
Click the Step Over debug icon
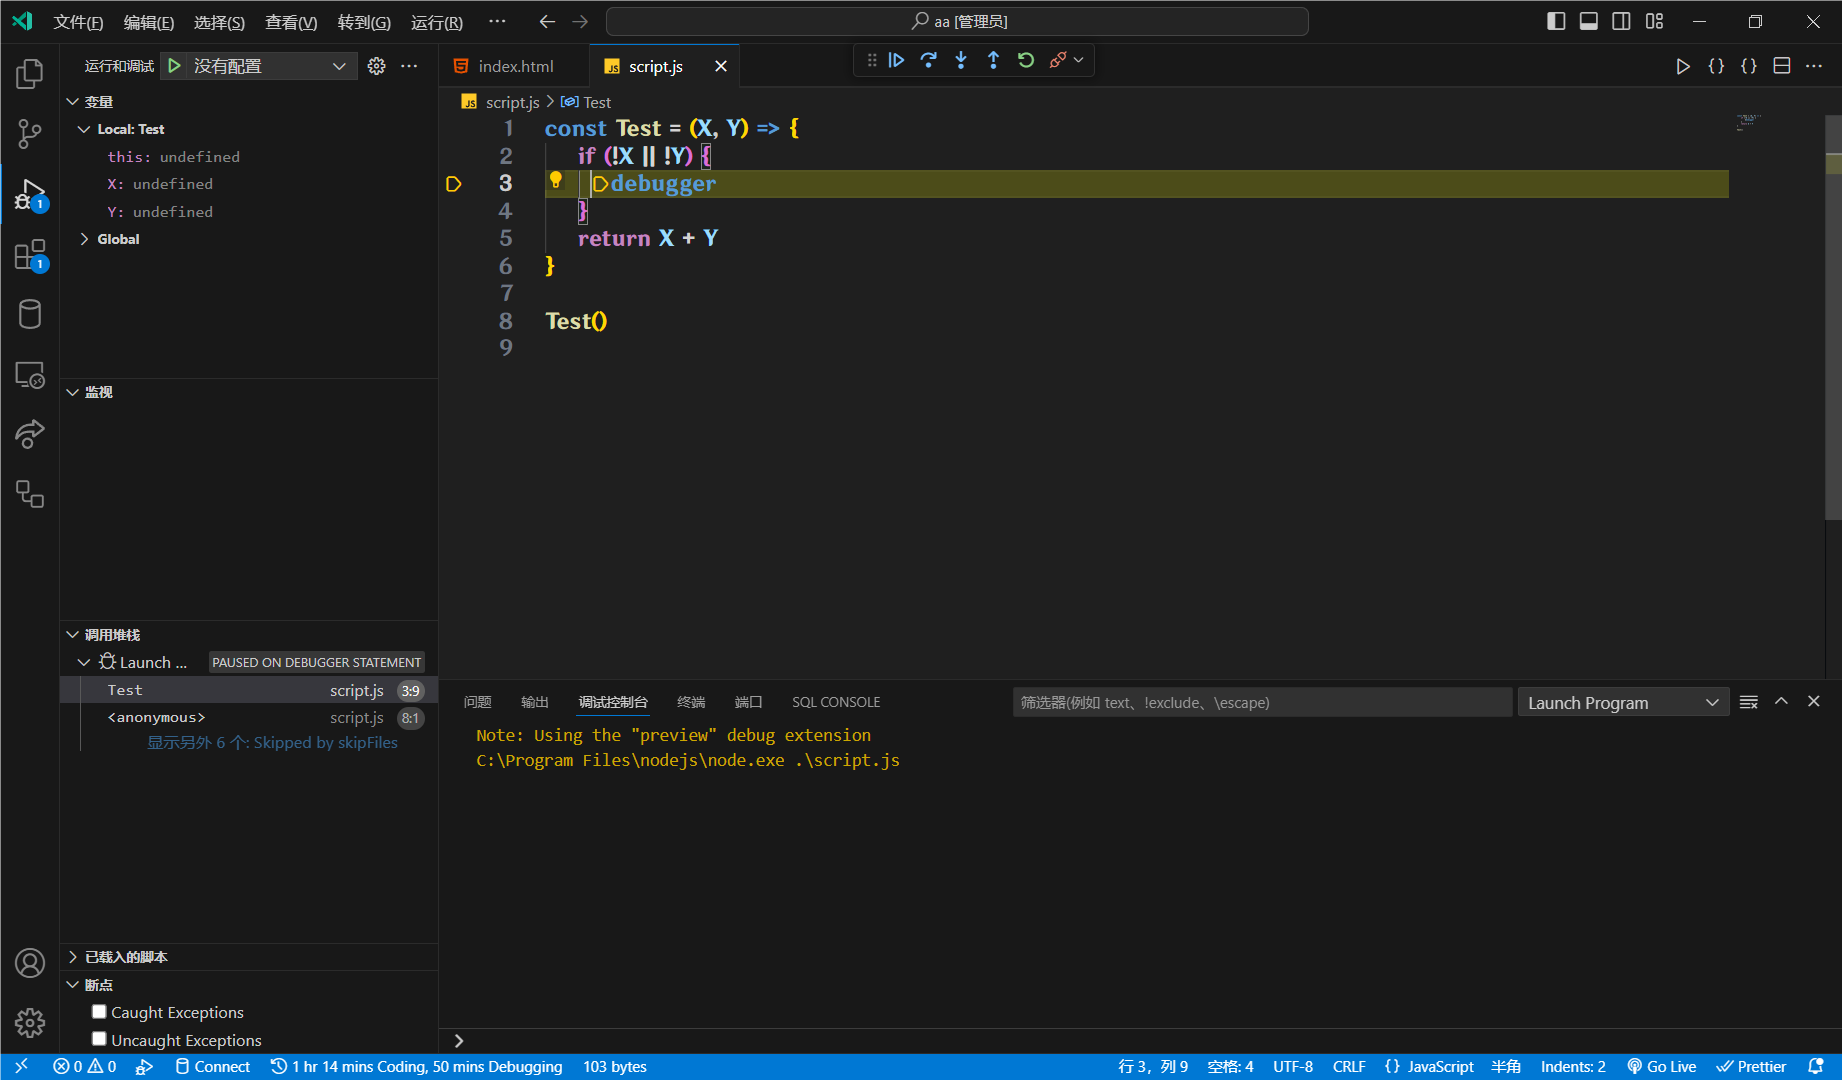point(929,61)
